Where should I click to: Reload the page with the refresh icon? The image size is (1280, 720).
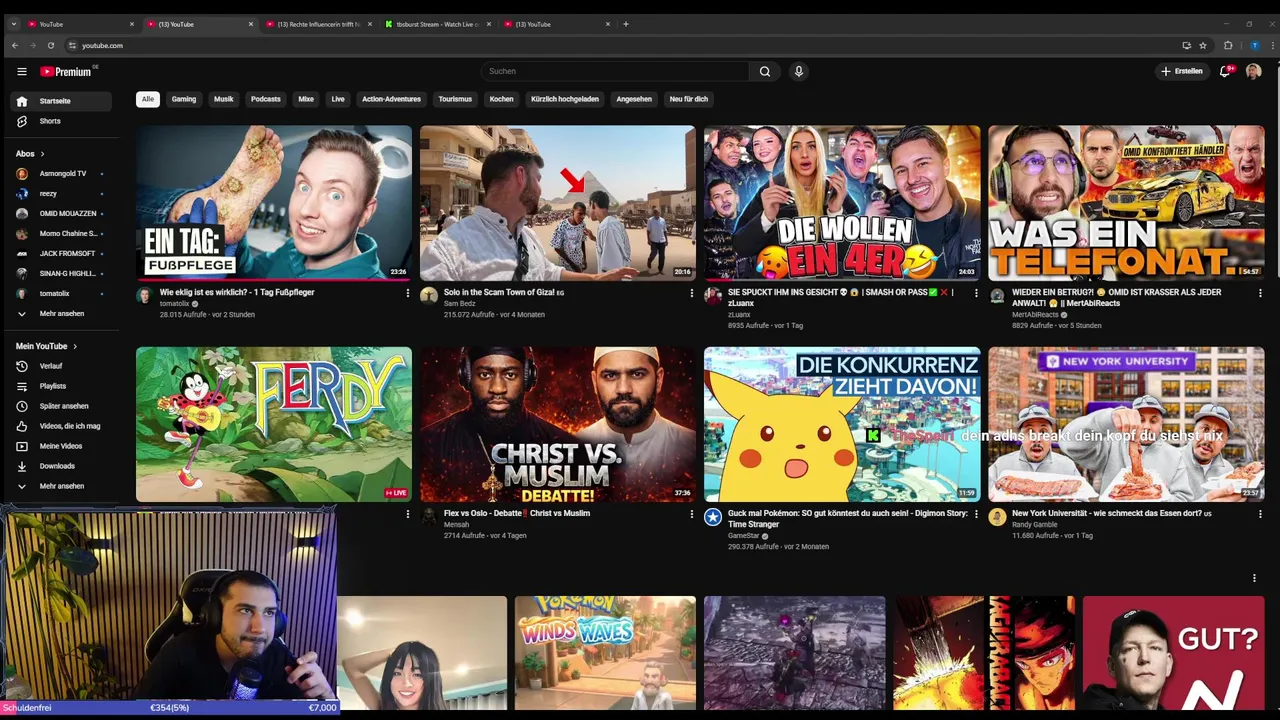pyautogui.click(x=51, y=45)
